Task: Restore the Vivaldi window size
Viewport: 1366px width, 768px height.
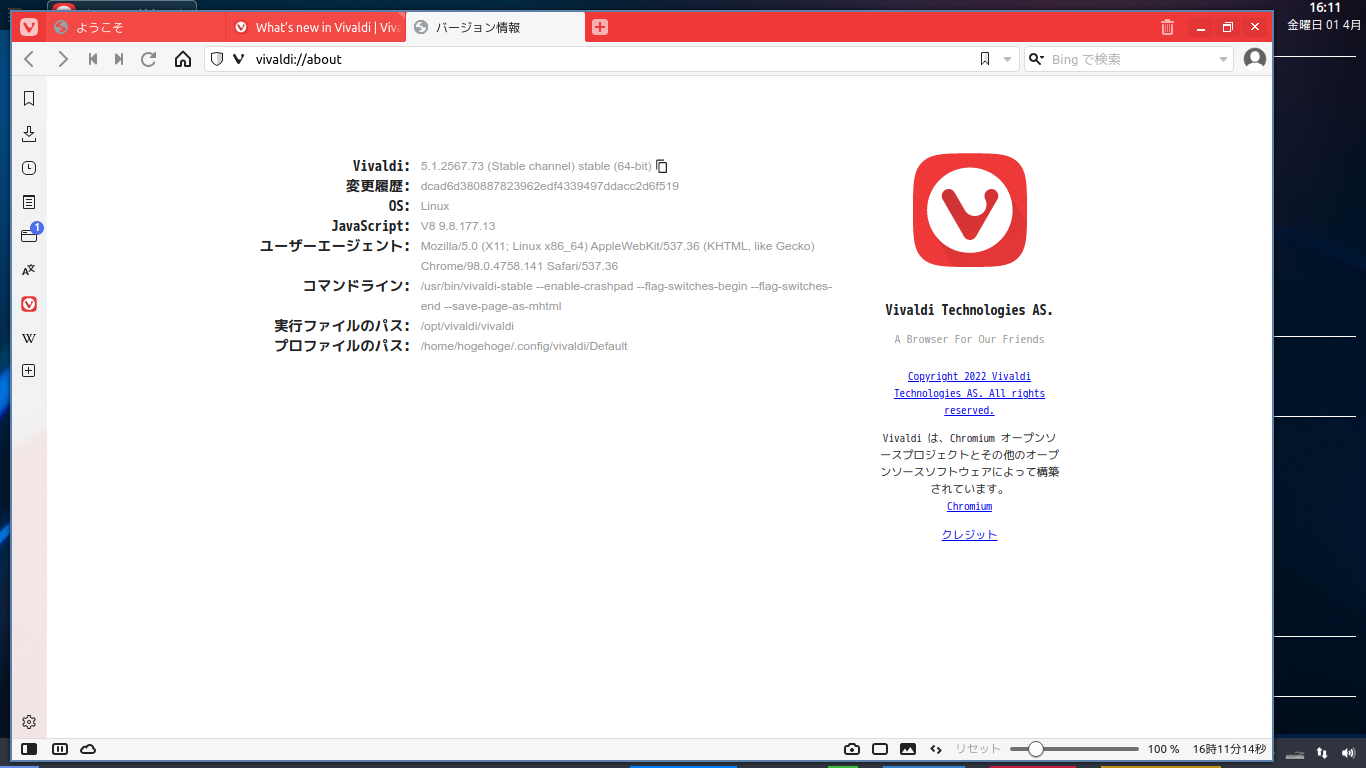Action: point(1228,27)
